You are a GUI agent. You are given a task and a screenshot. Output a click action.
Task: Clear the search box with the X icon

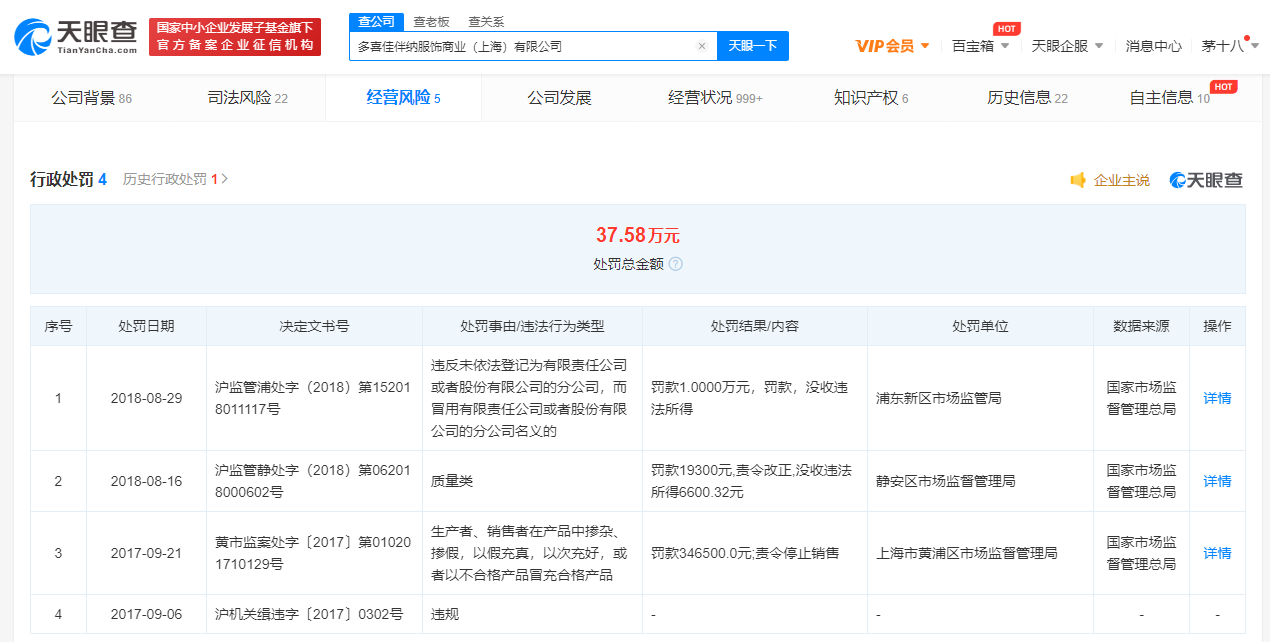coord(702,46)
